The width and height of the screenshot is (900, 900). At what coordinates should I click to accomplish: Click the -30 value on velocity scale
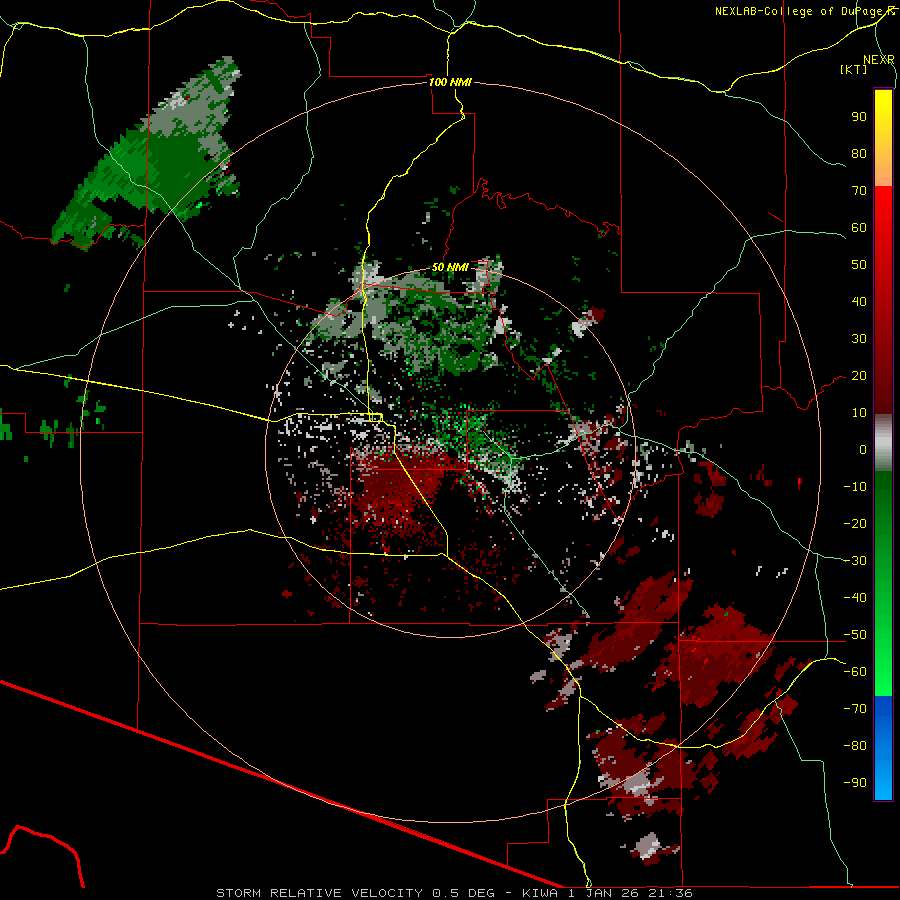[855, 561]
